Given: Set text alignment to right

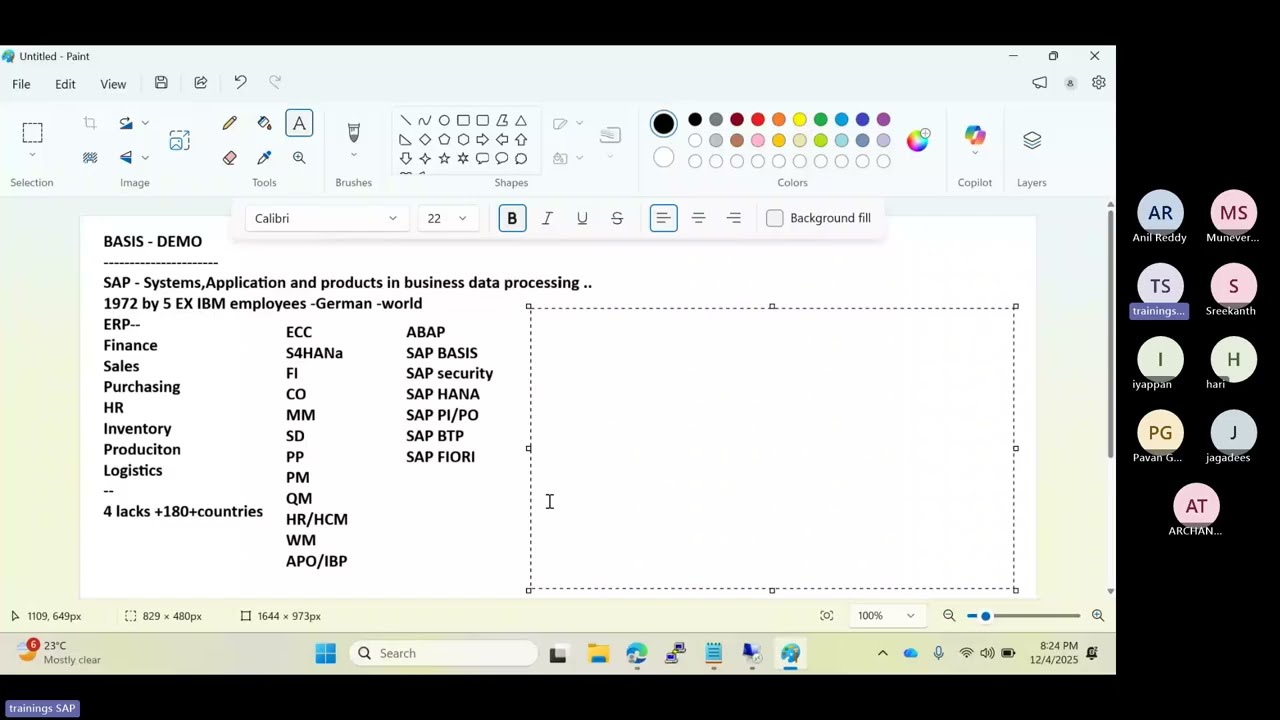Looking at the screenshot, I should tap(733, 218).
